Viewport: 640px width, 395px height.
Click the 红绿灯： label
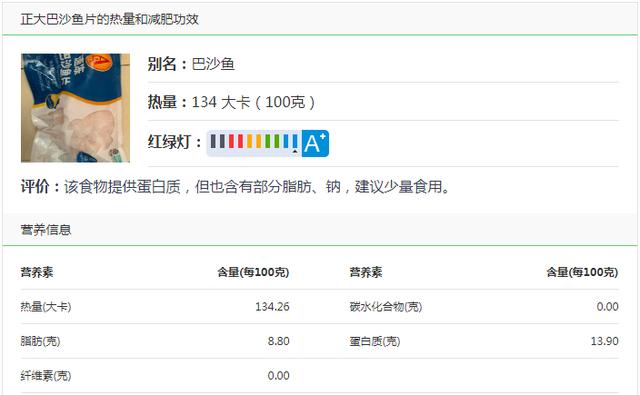point(175,142)
